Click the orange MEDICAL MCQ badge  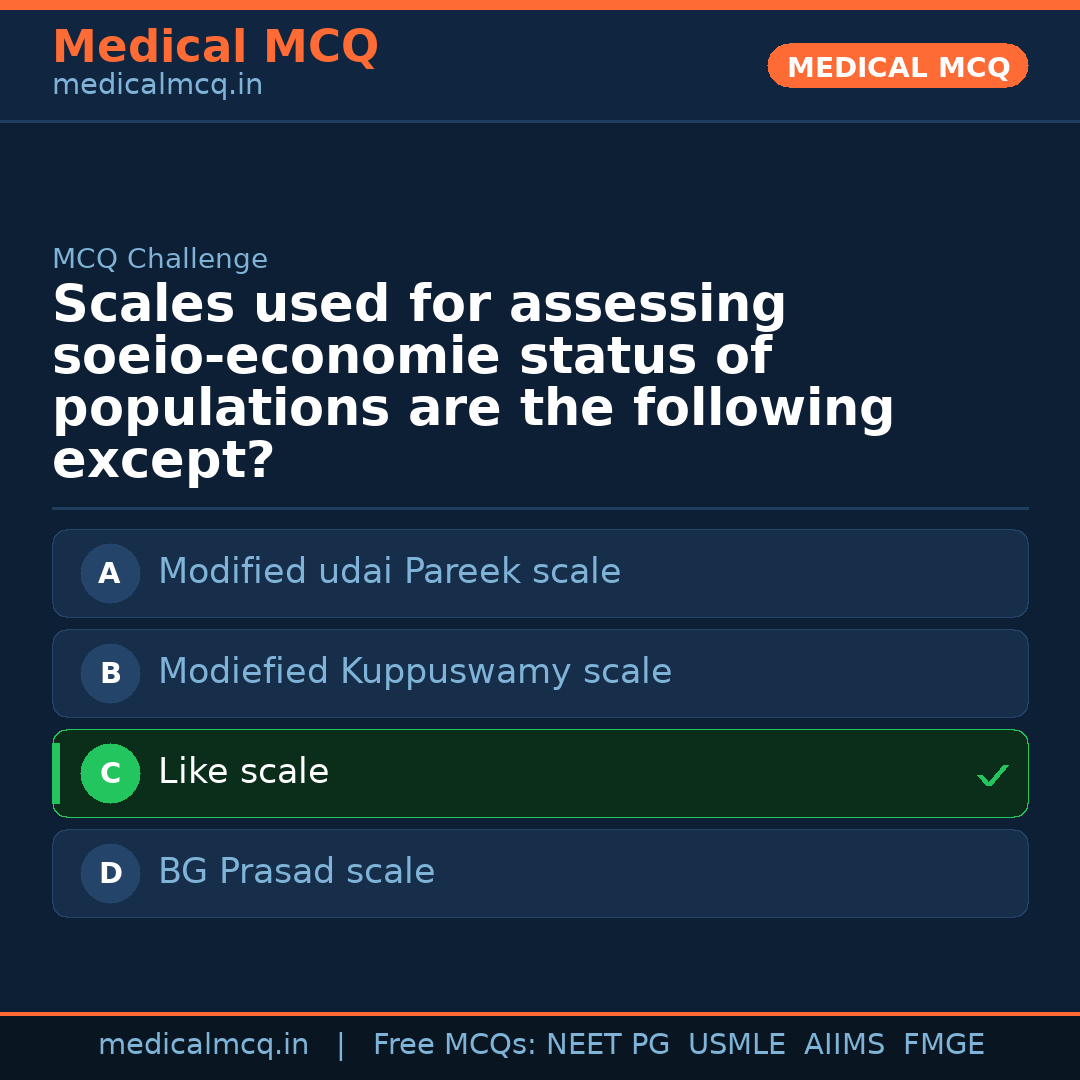coord(897,66)
